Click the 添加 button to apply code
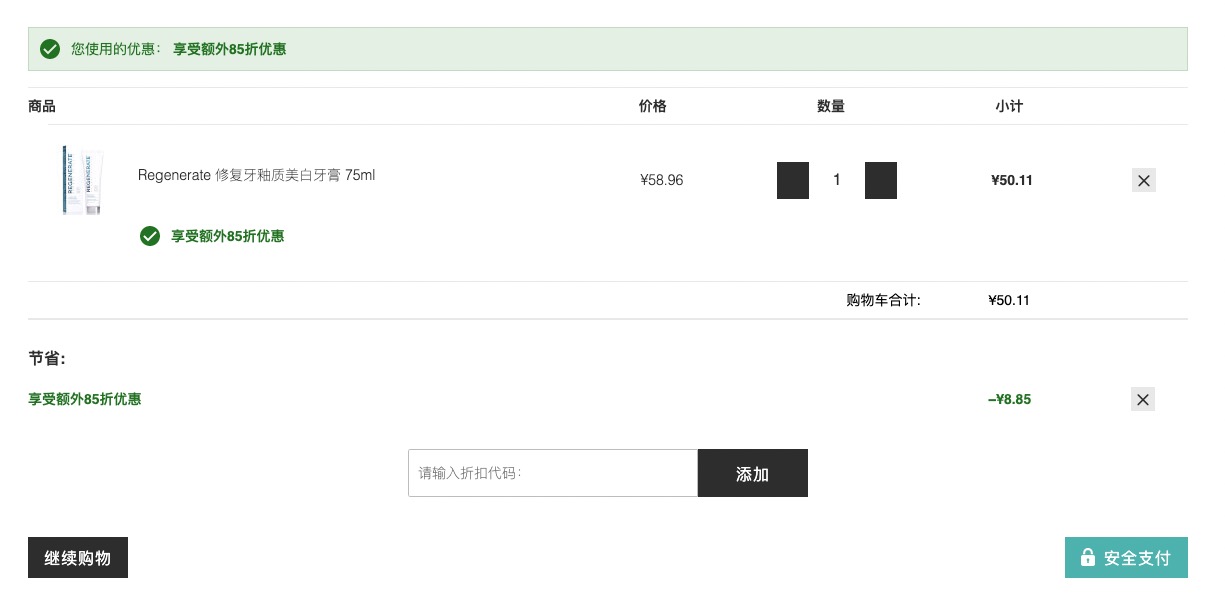1225x613 pixels. pos(753,473)
